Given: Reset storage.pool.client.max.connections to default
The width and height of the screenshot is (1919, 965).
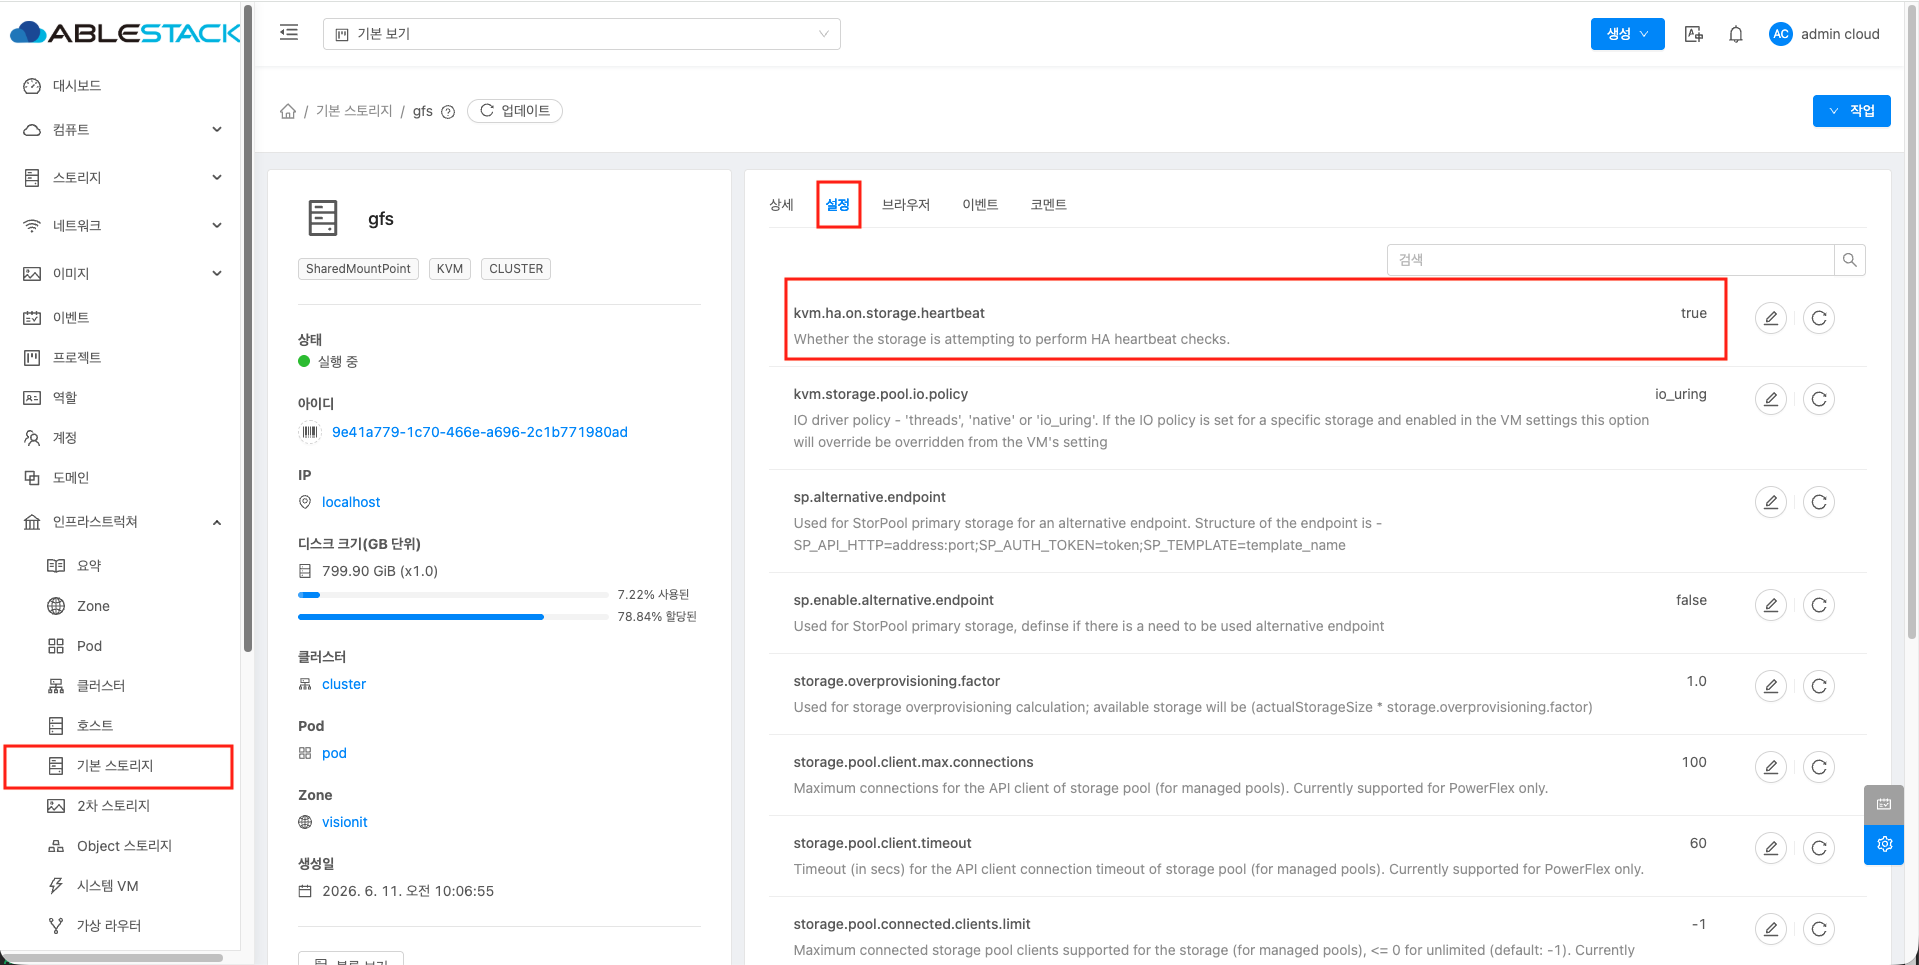Looking at the screenshot, I should (x=1819, y=767).
